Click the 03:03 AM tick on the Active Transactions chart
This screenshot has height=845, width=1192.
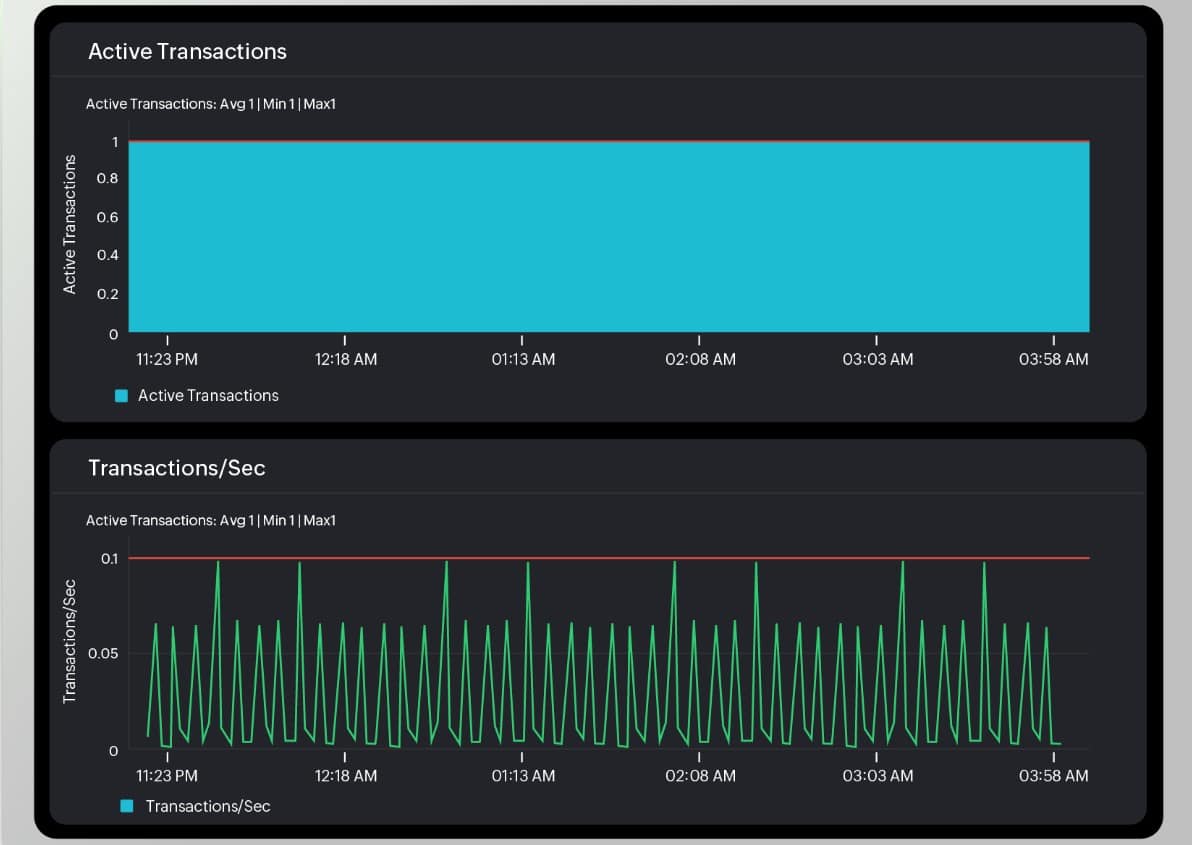pyautogui.click(x=877, y=359)
